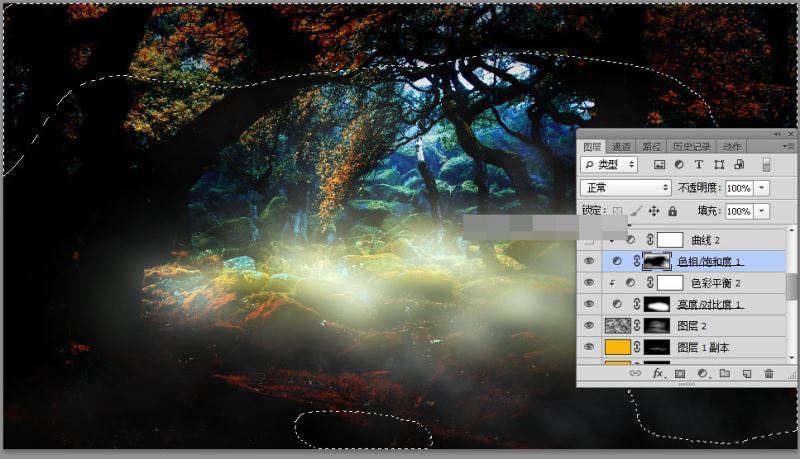800x459 pixels.
Task: Hide the 图层 2 layer
Action: [589, 325]
